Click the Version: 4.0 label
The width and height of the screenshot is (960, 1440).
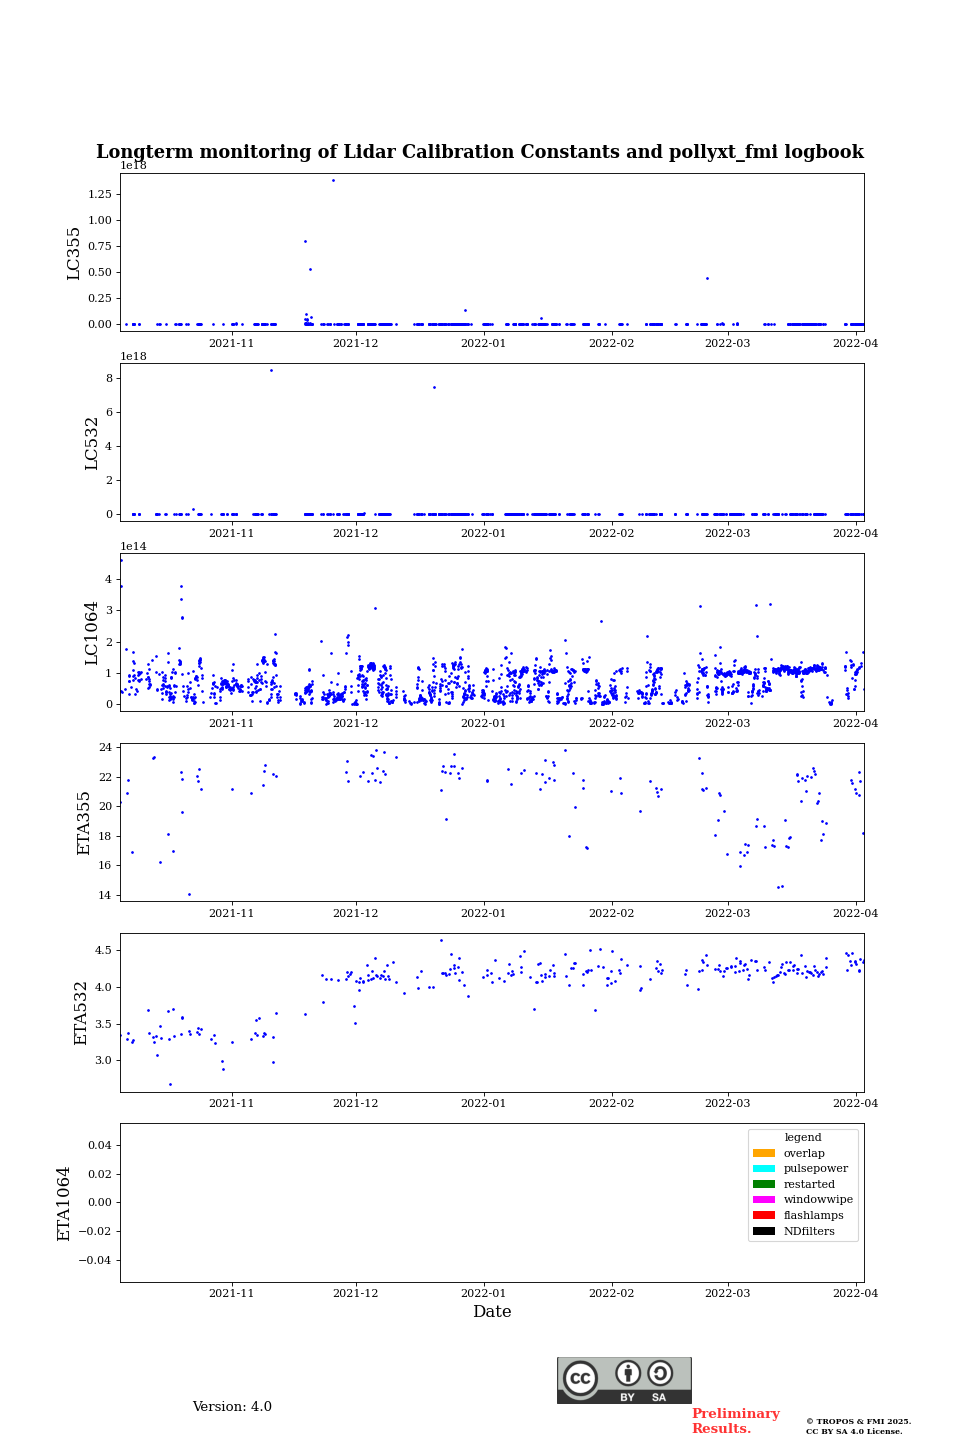232,1407
